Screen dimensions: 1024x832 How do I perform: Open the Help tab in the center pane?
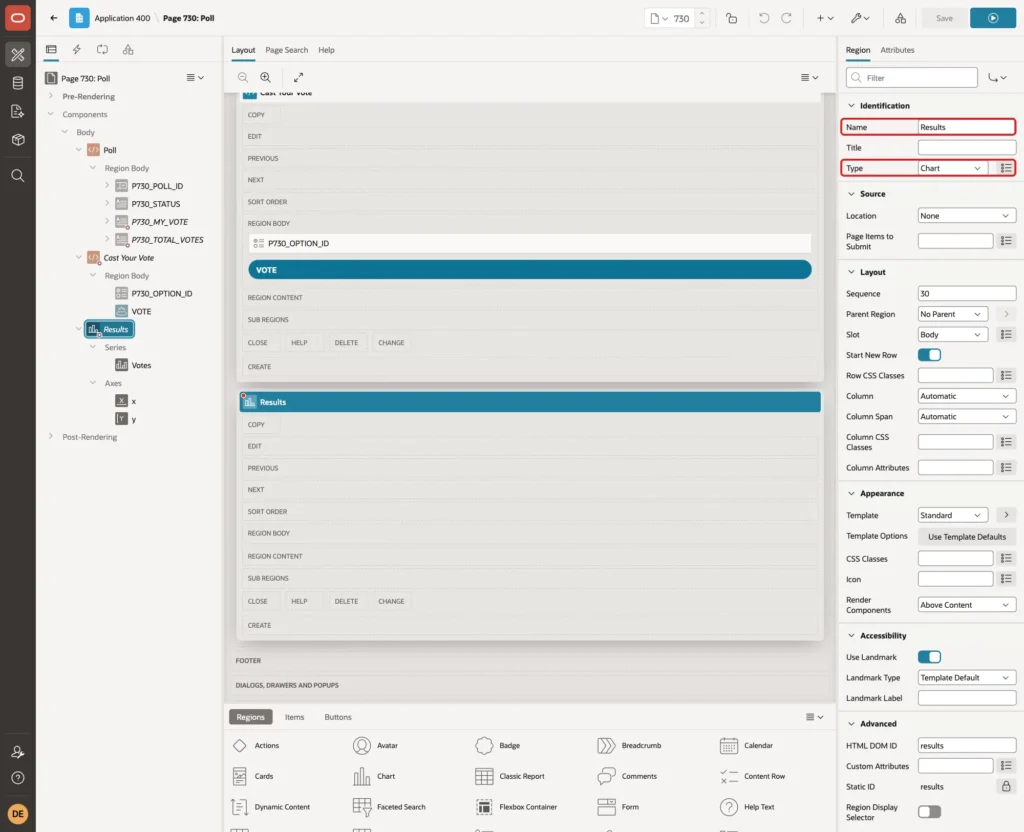click(327, 50)
